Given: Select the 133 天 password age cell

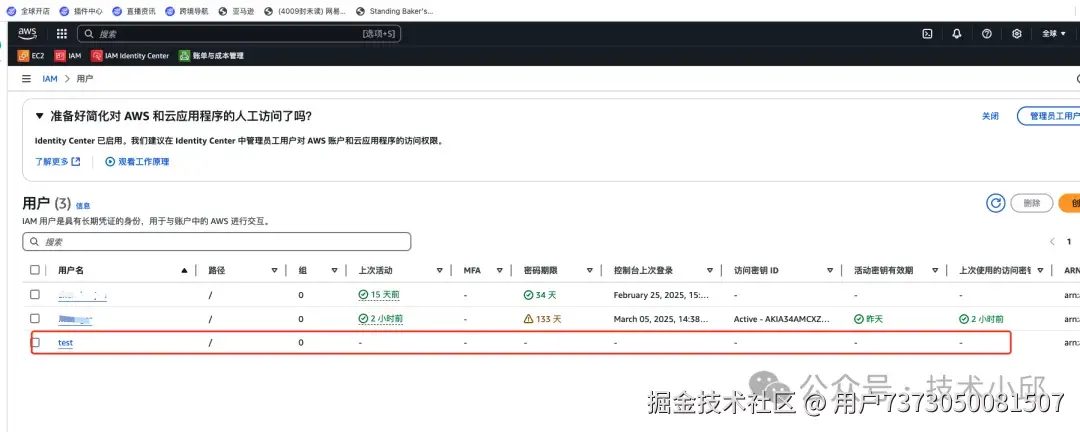Looking at the screenshot, I should (x=542, y=319).
